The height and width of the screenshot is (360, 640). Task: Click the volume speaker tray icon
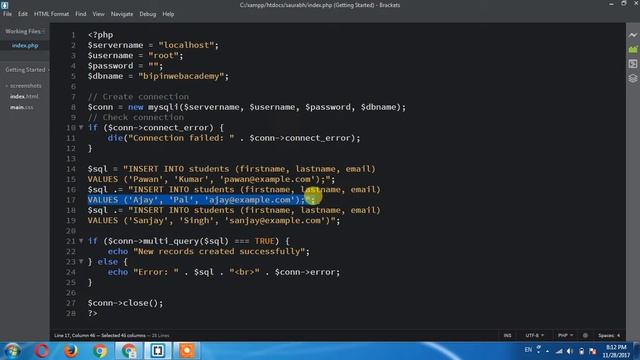570,351
